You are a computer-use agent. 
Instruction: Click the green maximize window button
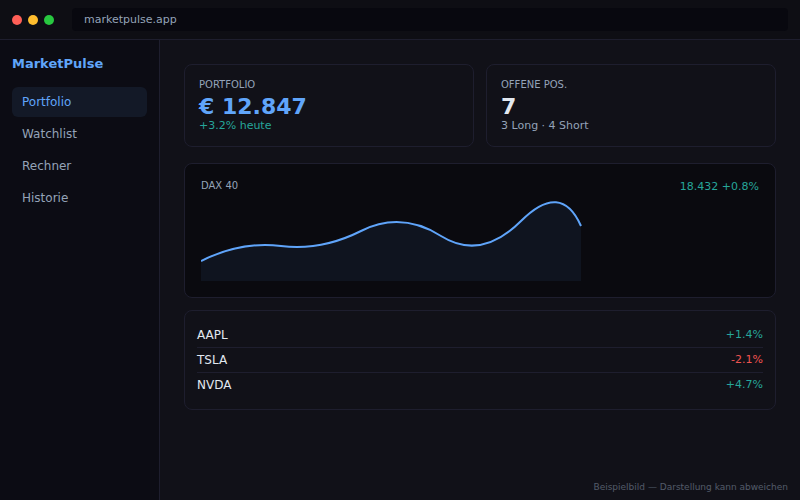(x=49, y=20)
